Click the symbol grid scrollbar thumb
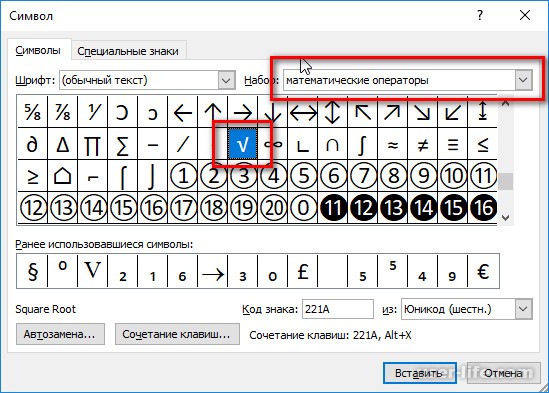The image size is (549, 393). [505, 181]
